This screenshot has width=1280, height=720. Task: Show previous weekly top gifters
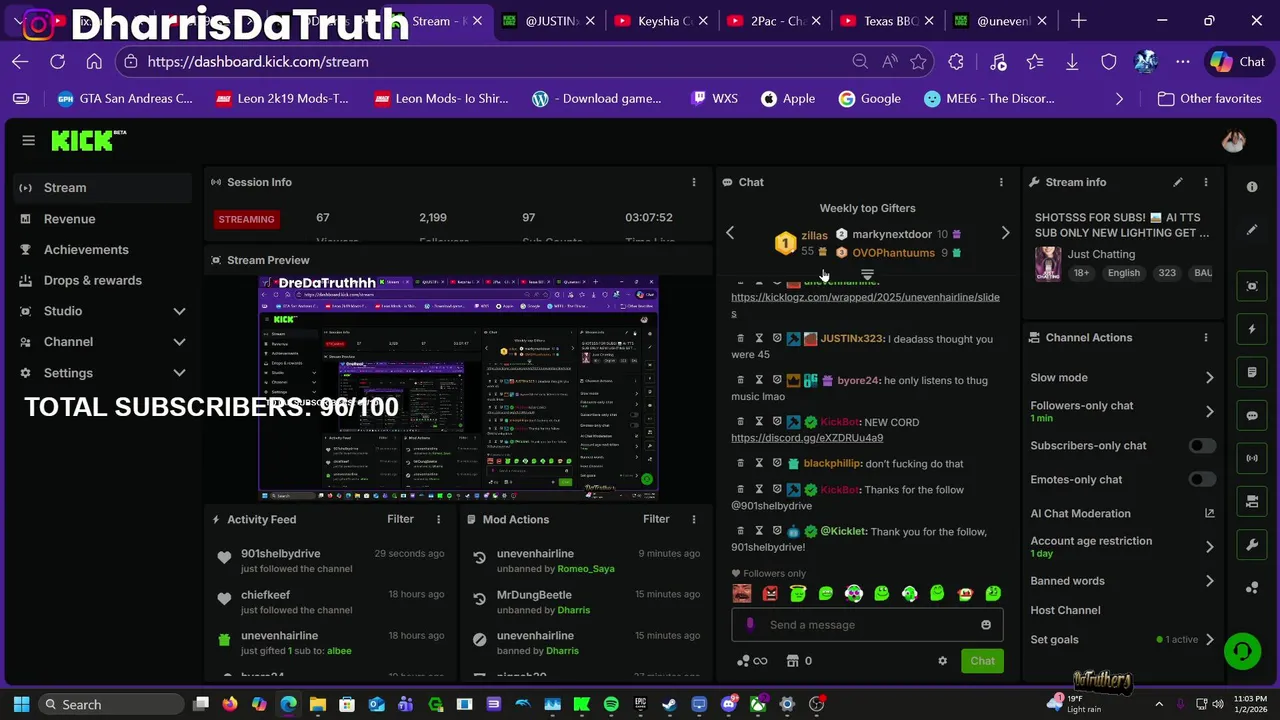[x=730, y=232]
